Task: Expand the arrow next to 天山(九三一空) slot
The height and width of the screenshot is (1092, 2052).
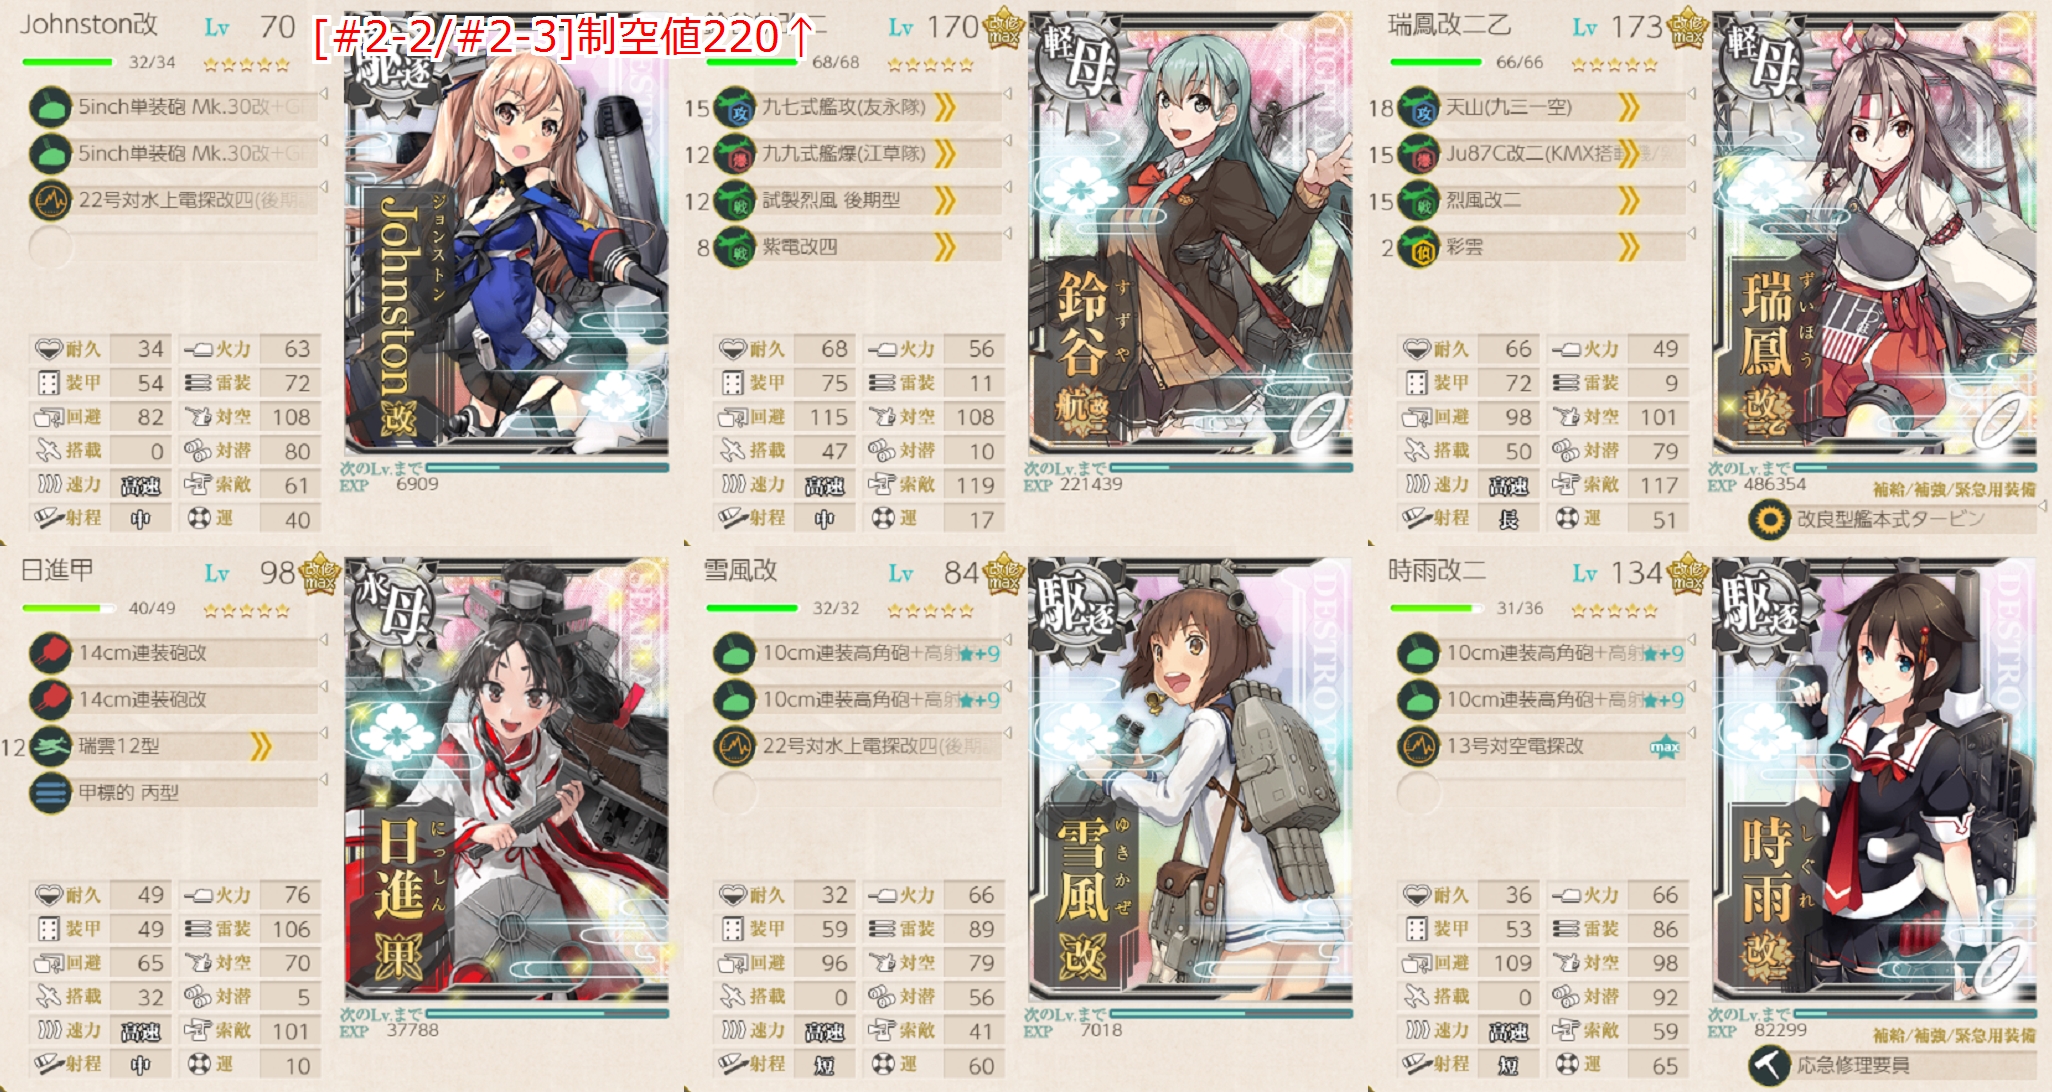Action: pyautogui.click(x=1691, y=93)
